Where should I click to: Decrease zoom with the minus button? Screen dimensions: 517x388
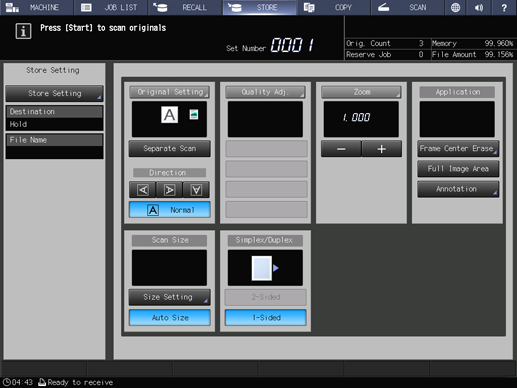click(x=341, y=149)
